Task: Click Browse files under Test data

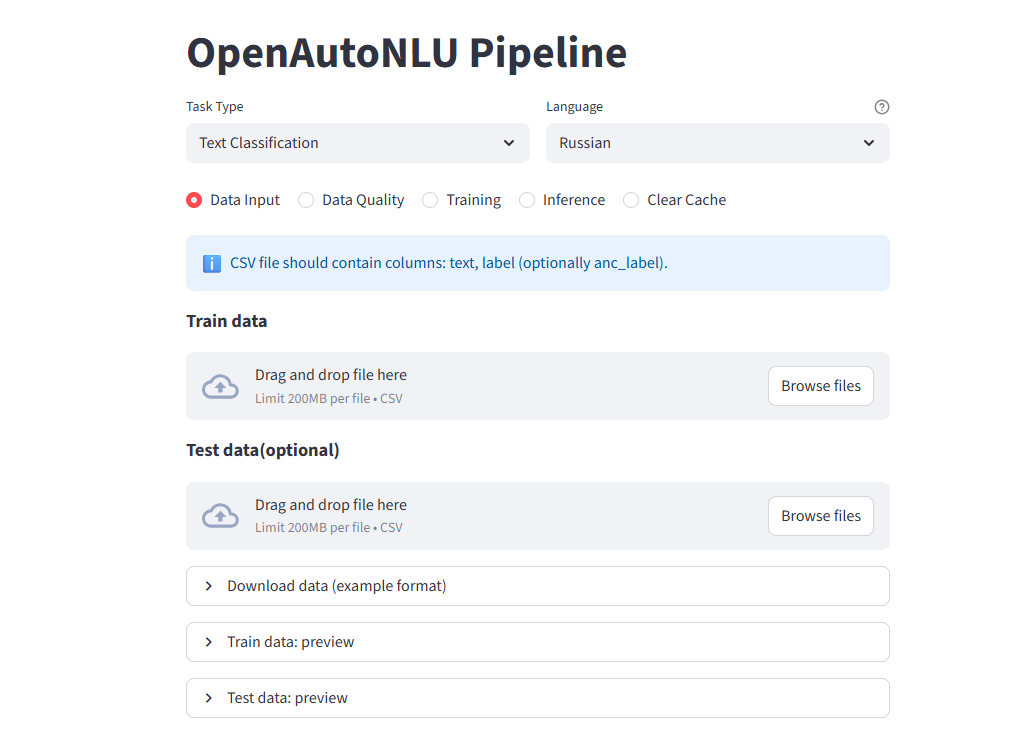Action: [x=820, y=516]
